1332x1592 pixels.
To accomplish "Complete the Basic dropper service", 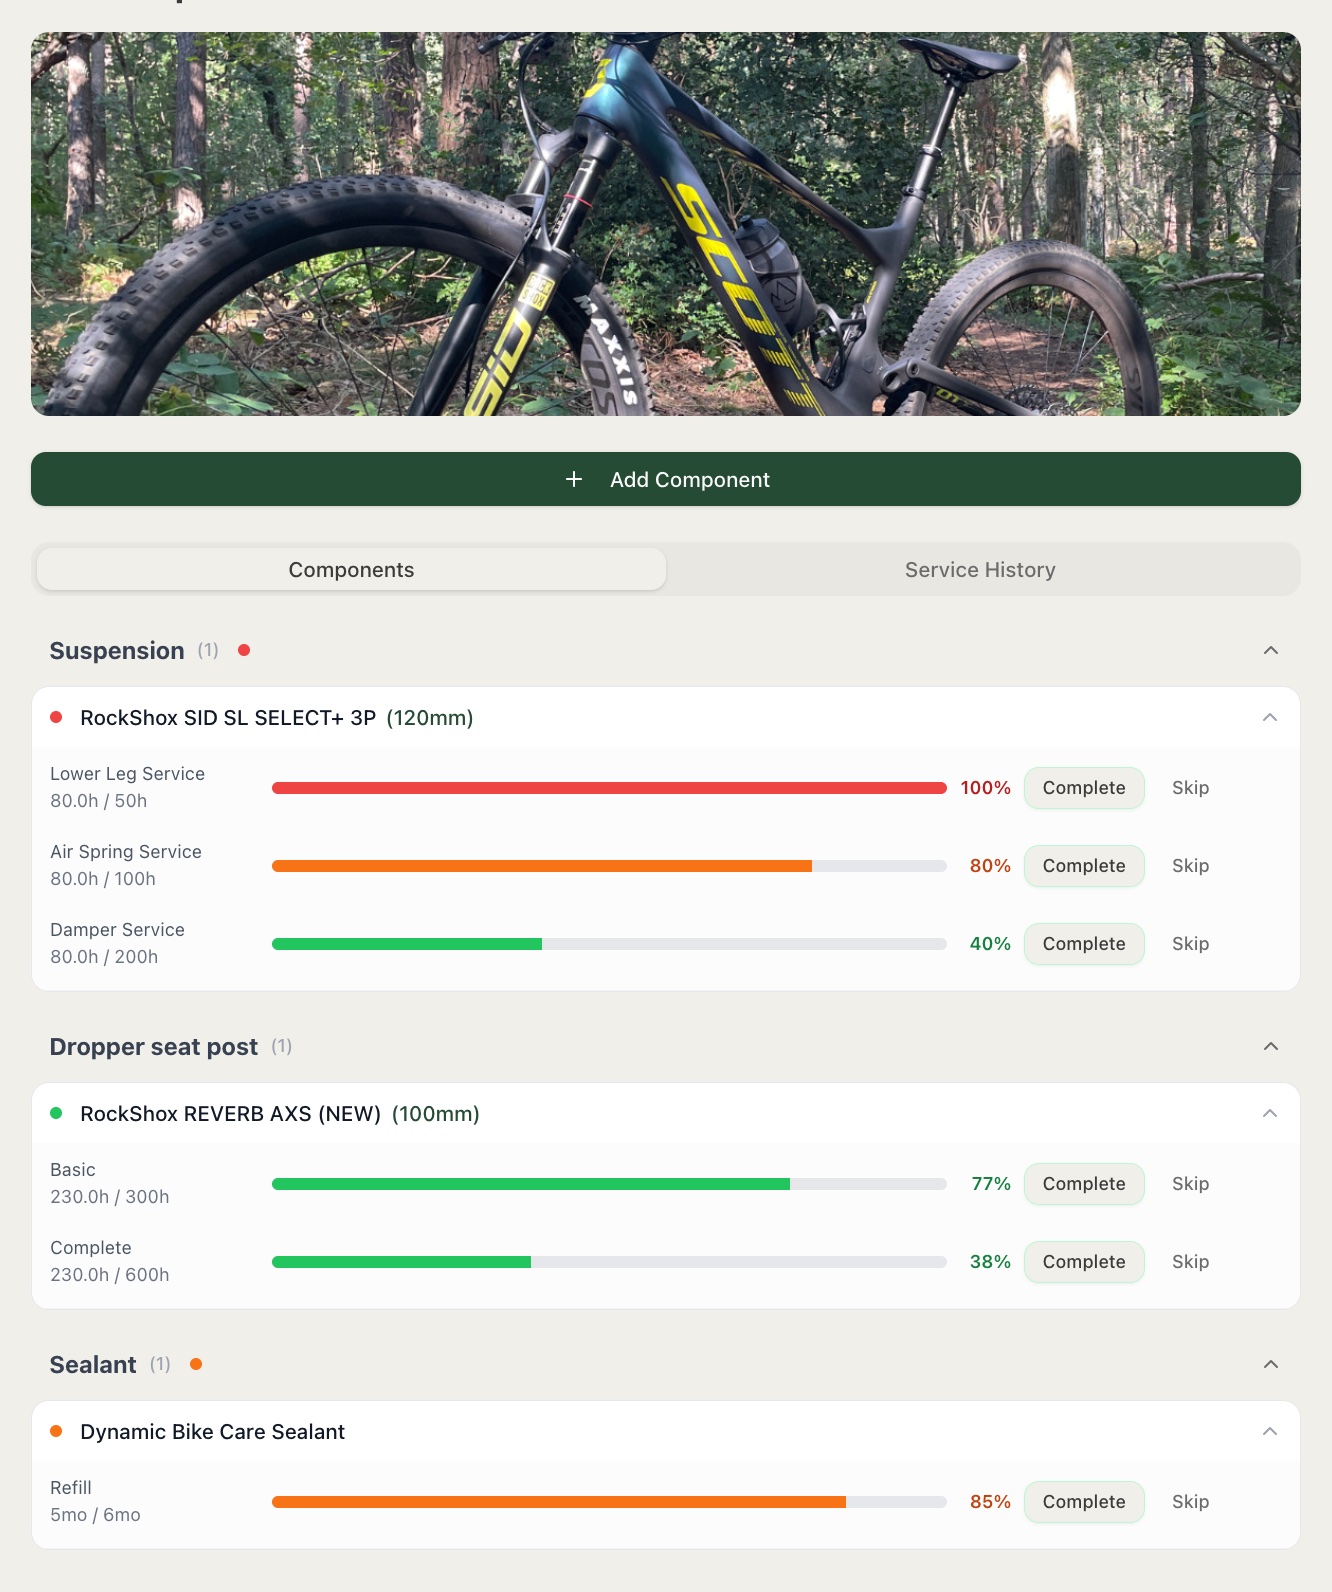I will coord(1084,1184).
